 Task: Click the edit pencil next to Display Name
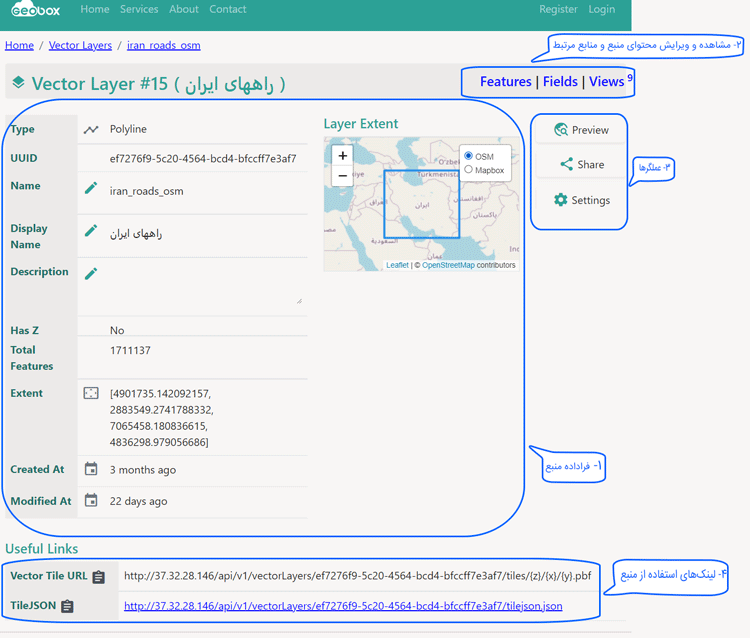point(91,231)
